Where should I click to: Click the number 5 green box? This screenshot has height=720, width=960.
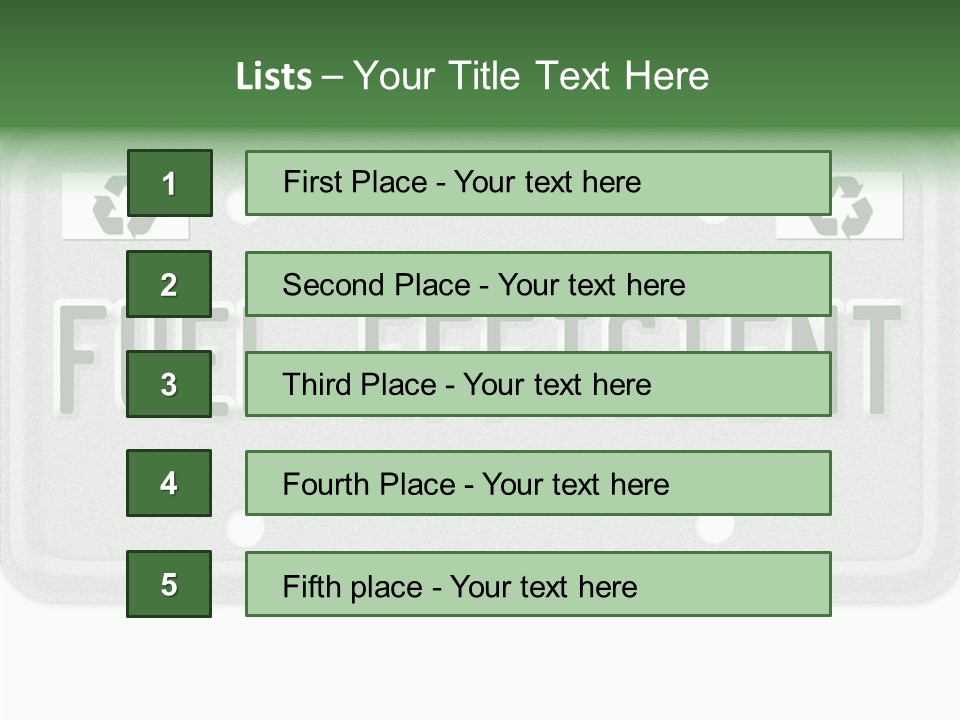pos(169,584)
